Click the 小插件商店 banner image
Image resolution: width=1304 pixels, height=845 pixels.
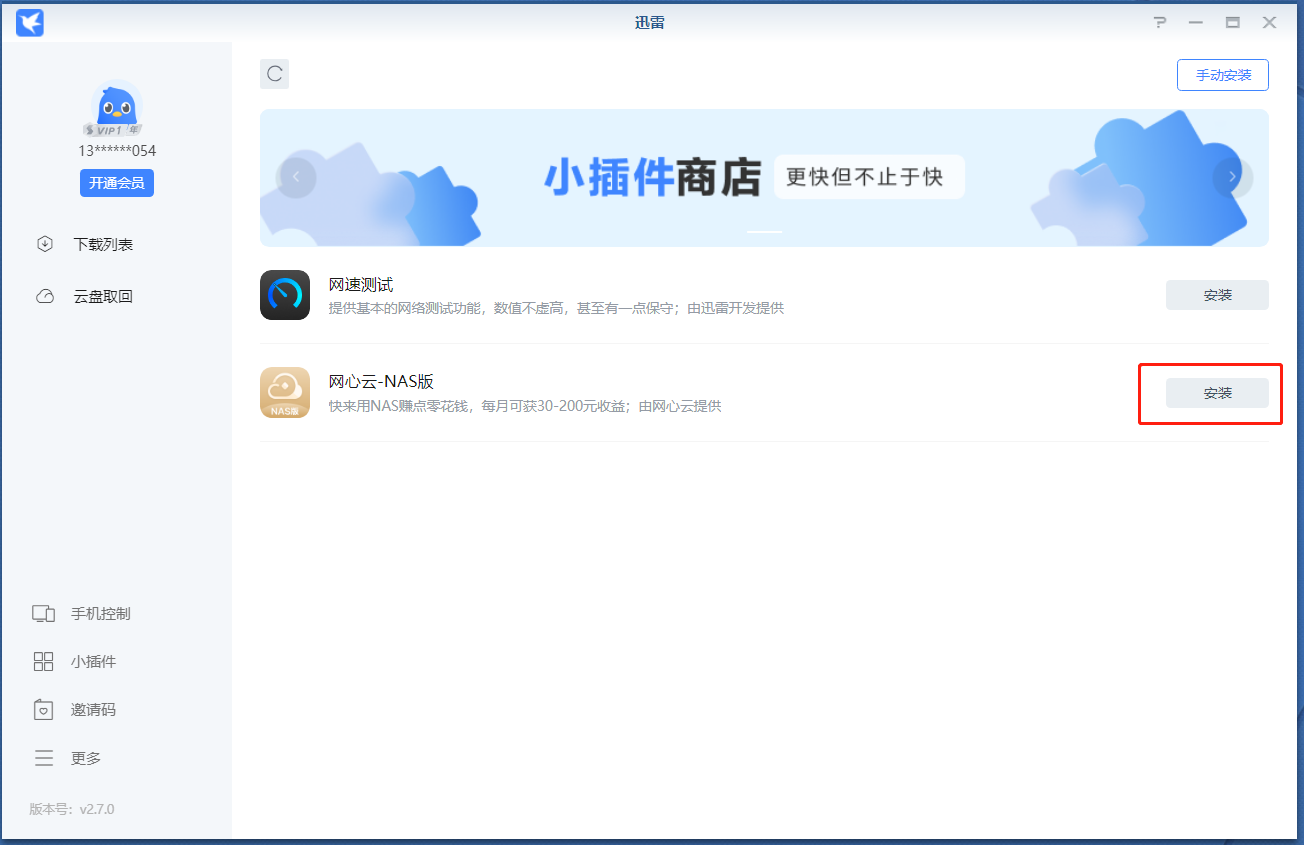[x=764, y=178]
